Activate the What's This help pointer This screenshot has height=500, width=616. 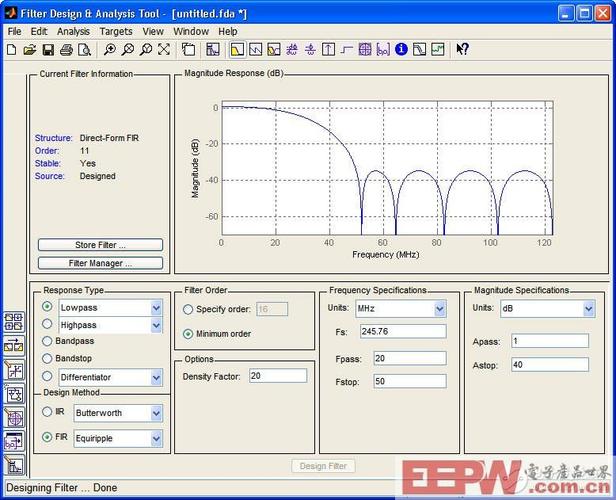(462, 49)
